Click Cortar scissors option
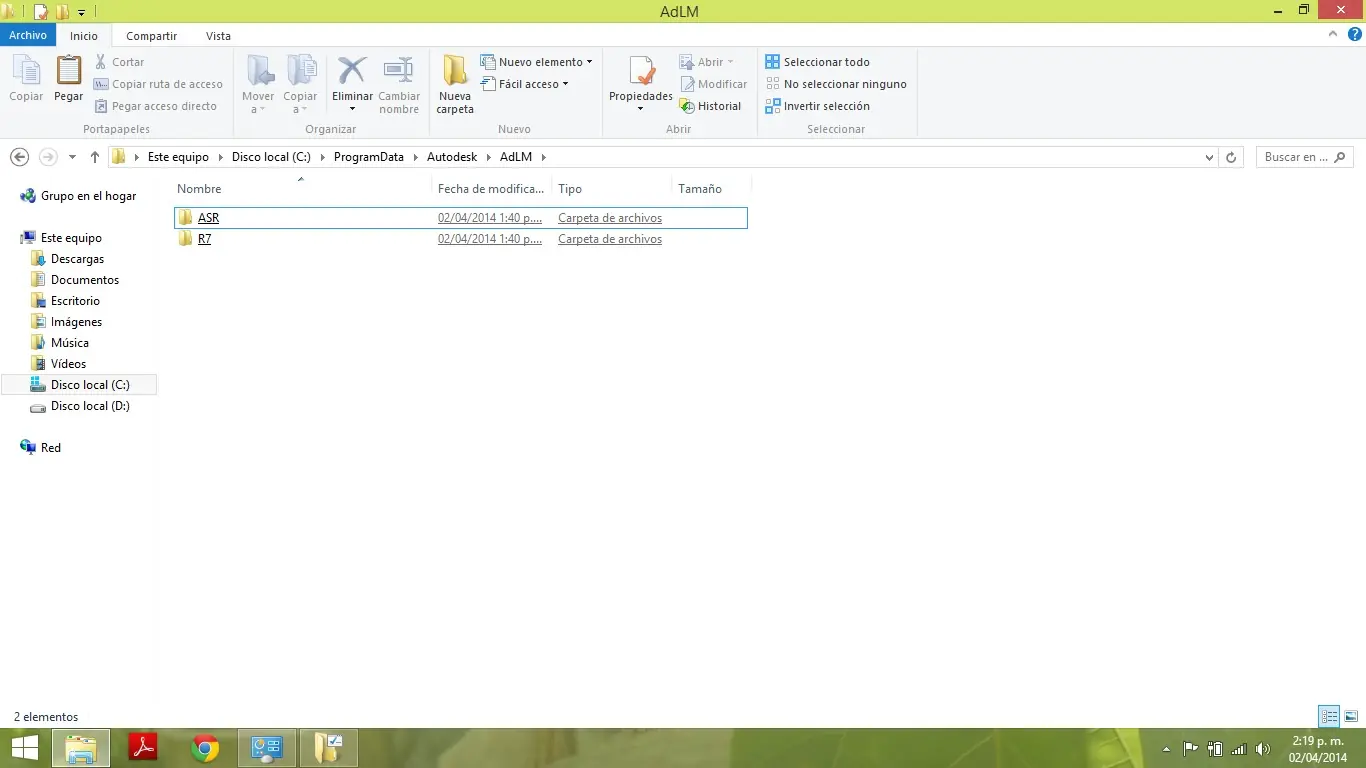The height and width of the screenshot is (768, 1366). coord(120,62)
